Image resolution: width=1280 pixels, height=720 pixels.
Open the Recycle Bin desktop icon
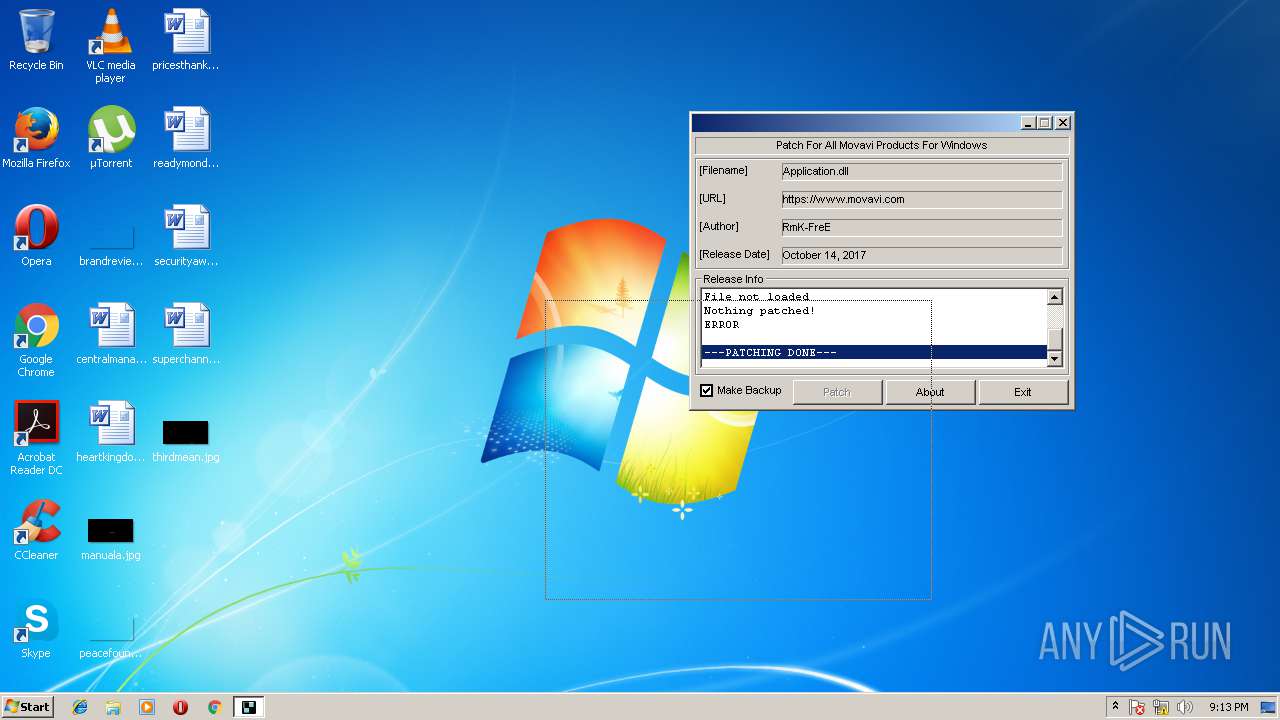point(36,40)
